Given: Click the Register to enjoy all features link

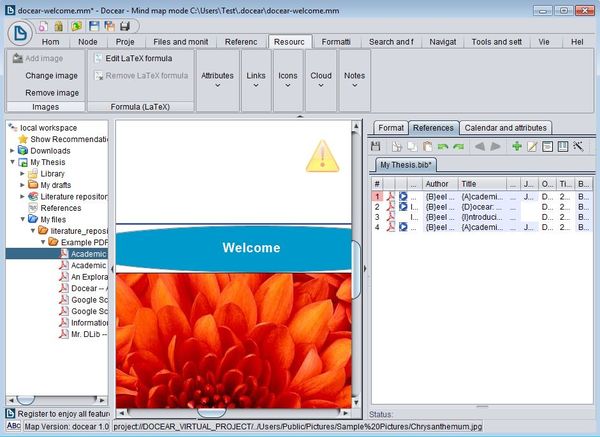Looking at the screenshot, I should (63, 414).
